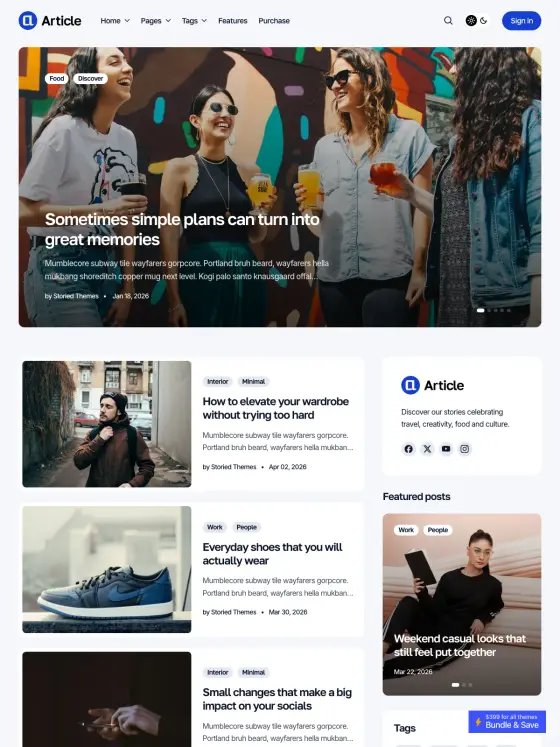Select the Food tag on hero image
Screen dimensions: 560x747
pos(57,79)
